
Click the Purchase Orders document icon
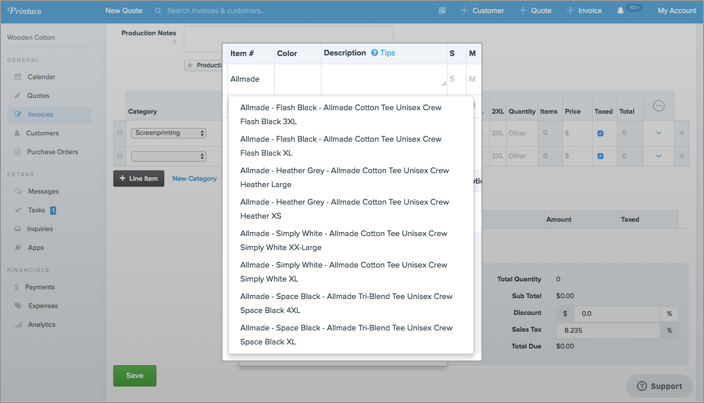click(18, 152)
